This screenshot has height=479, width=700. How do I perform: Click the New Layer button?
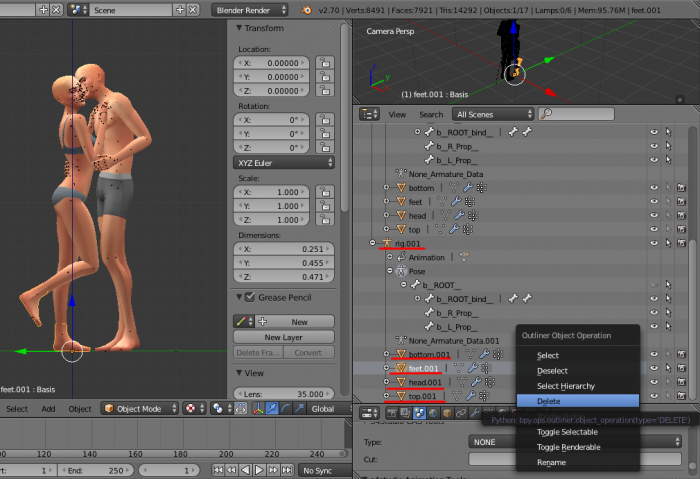point(284,337)
